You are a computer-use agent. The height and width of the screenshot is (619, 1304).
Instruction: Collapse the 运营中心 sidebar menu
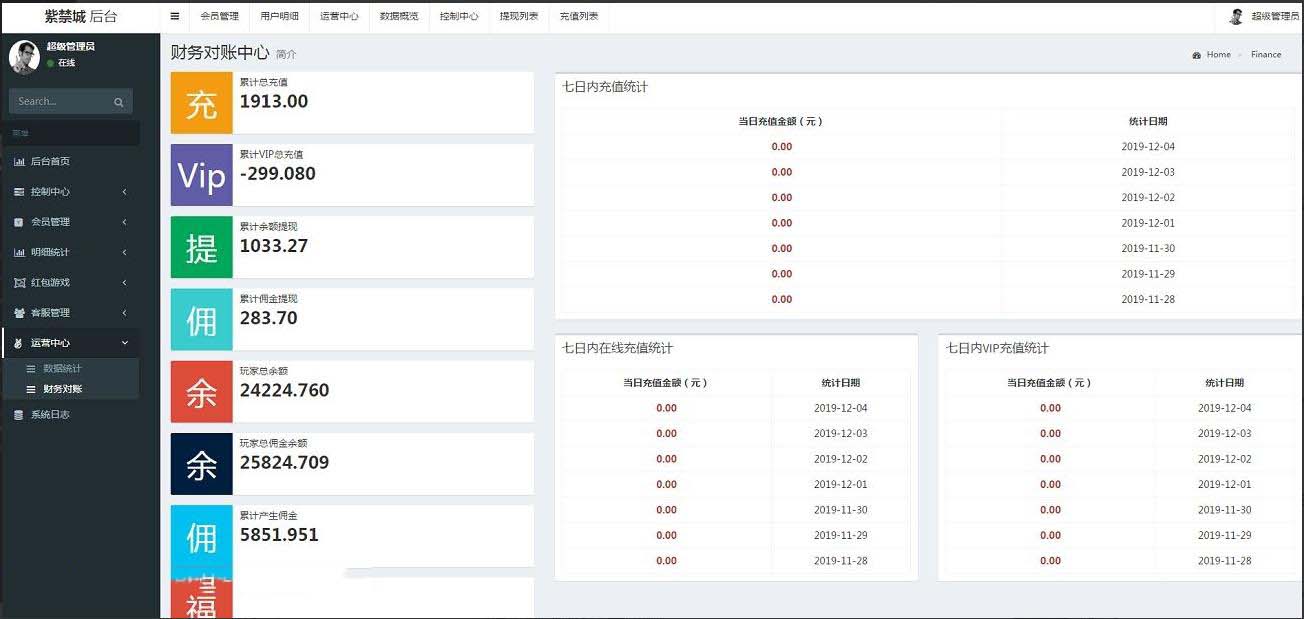70,343
